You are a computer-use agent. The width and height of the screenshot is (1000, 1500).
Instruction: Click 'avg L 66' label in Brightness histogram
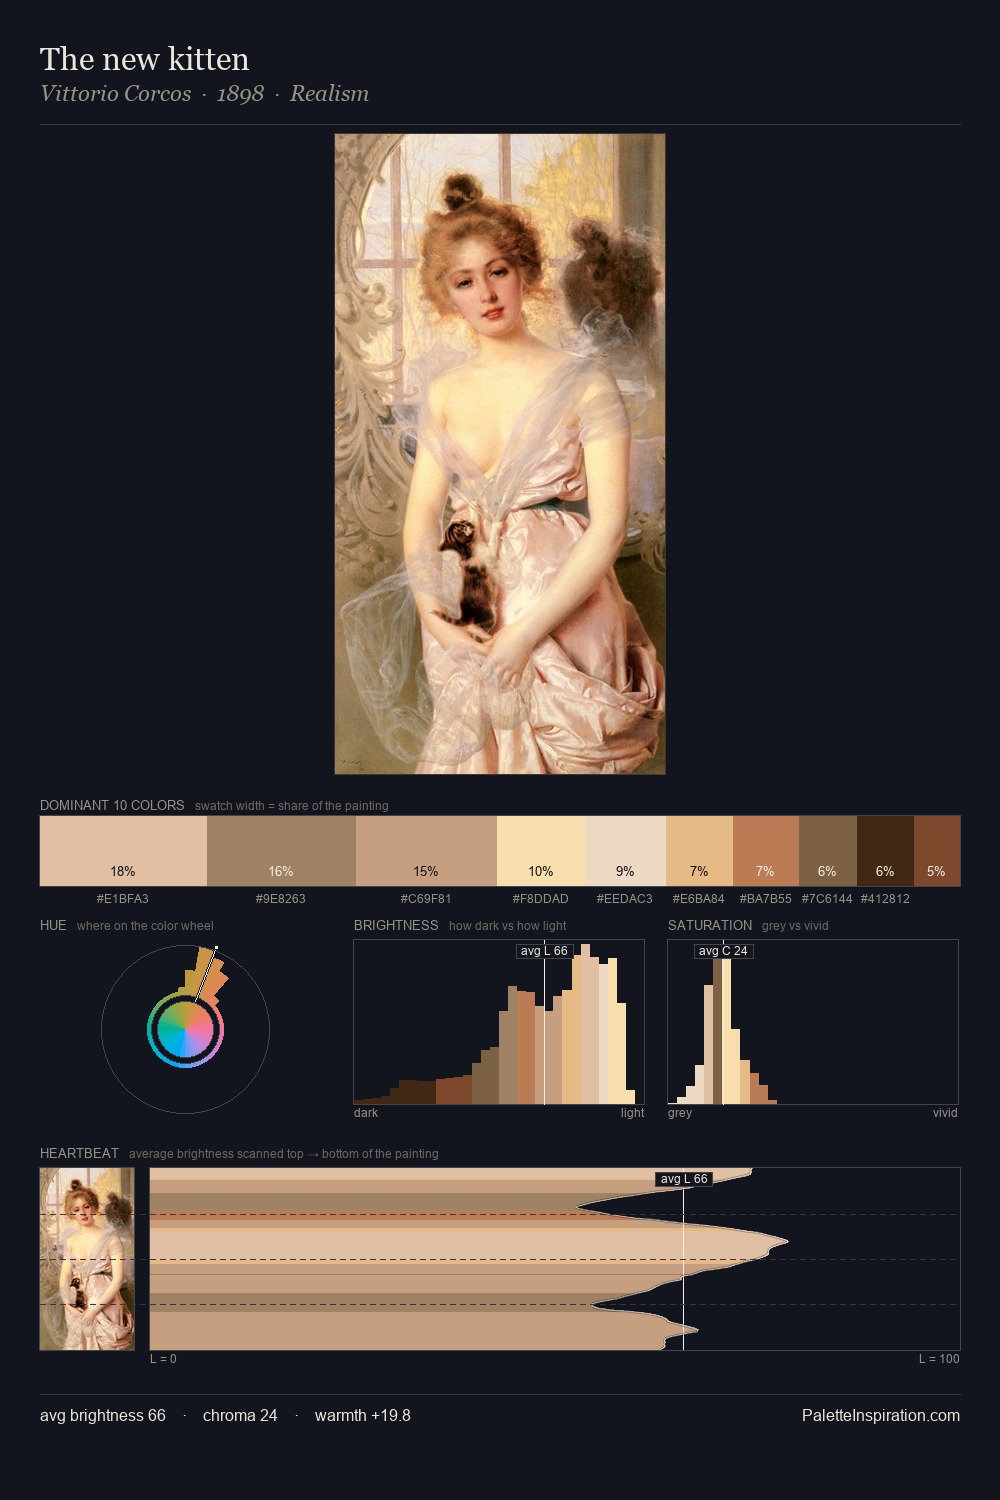[544, 951]
